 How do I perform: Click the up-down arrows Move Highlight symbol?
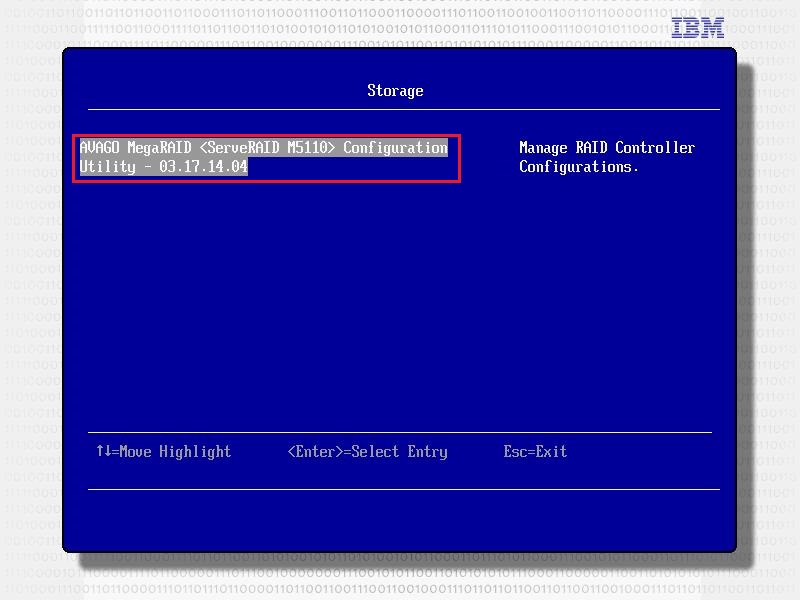105,452
